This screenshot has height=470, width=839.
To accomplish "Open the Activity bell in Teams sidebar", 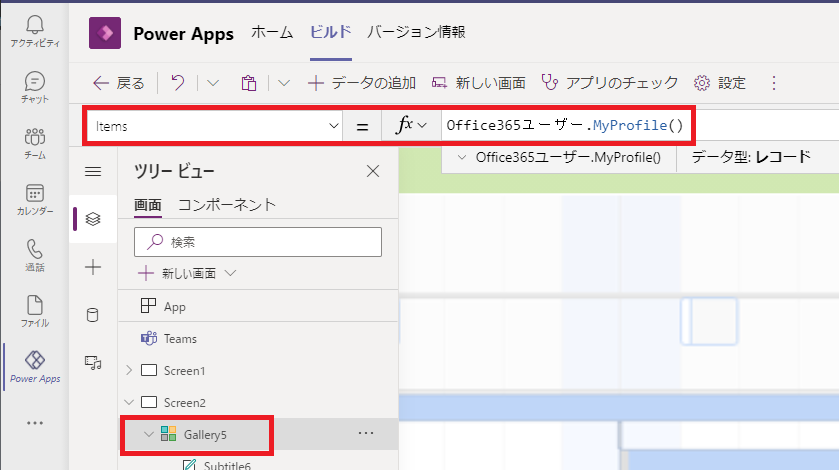I will coord(35,31).
